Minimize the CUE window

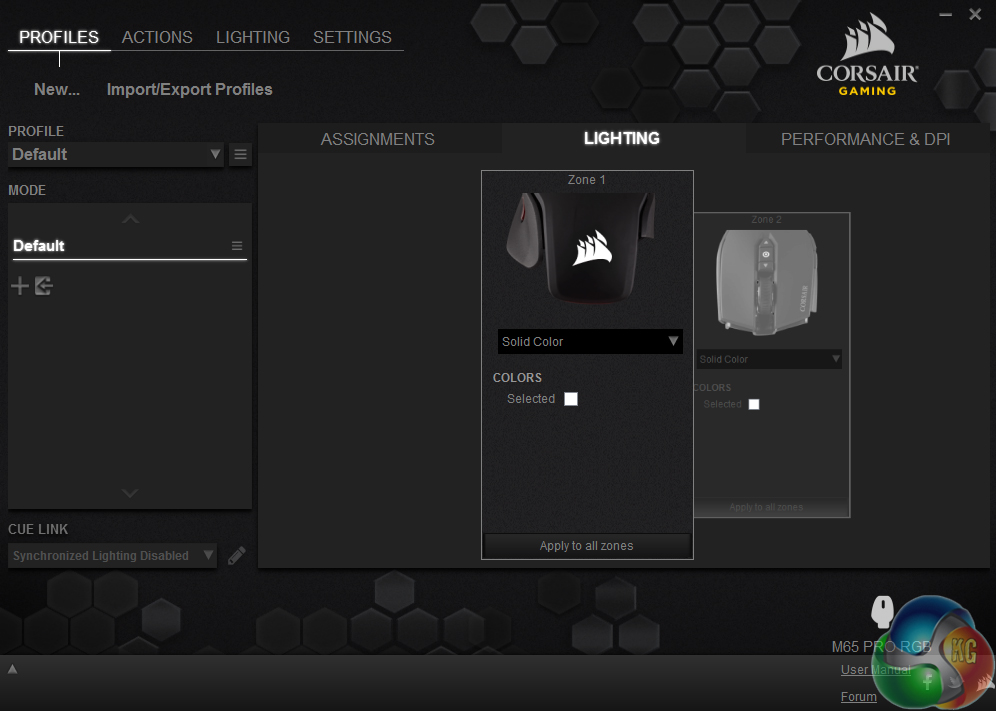coord(946,14)
